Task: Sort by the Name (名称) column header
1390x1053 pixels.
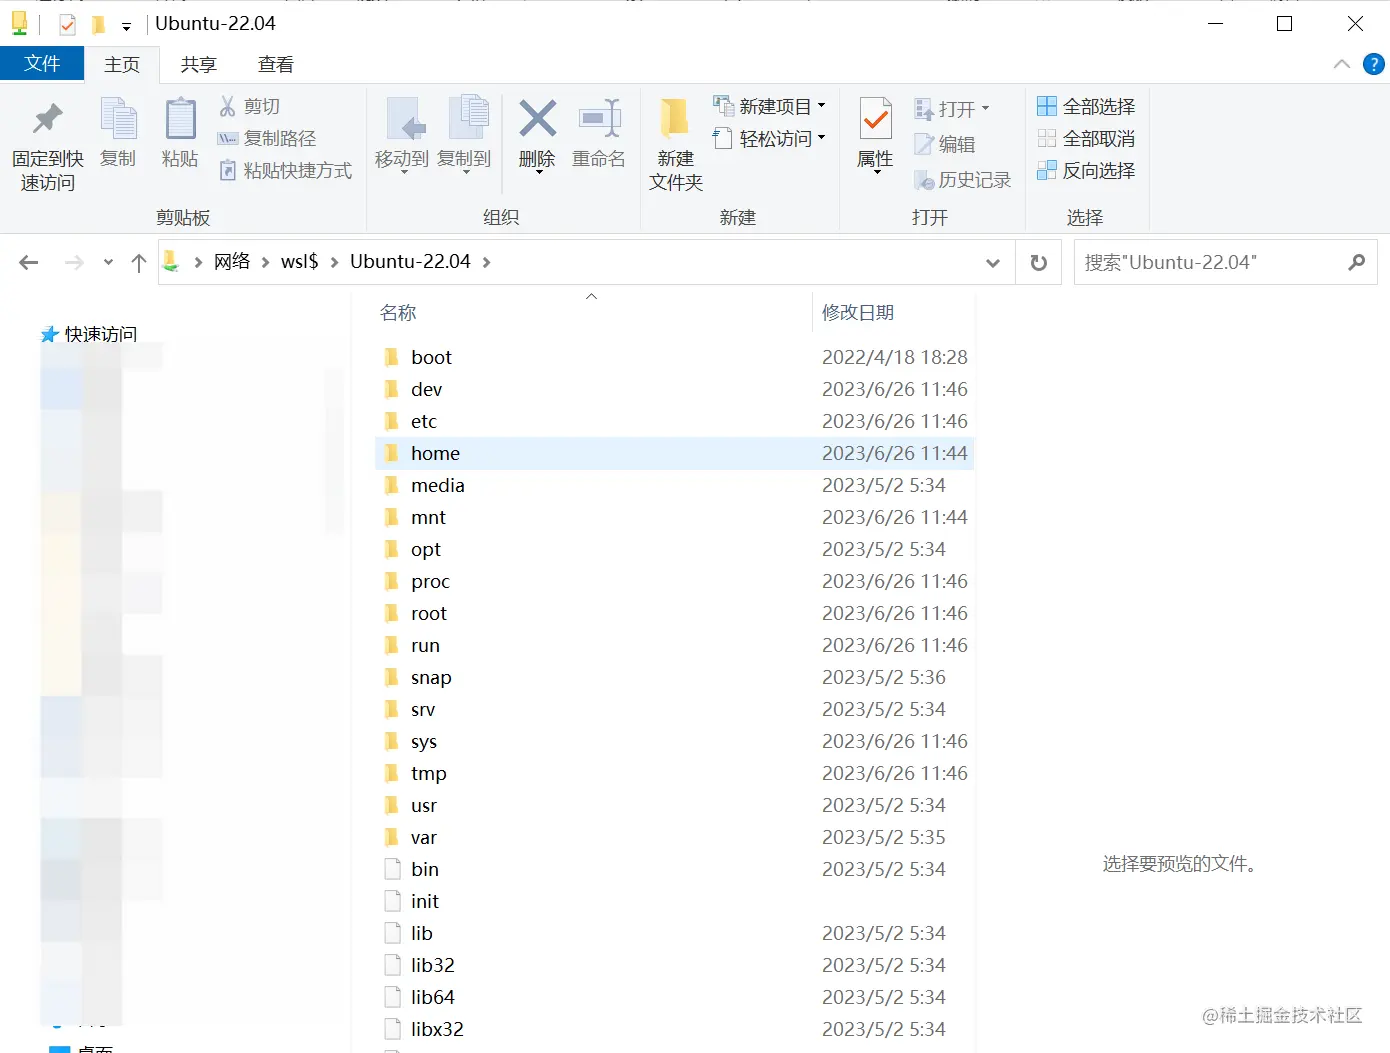Action: coord(398,313)
